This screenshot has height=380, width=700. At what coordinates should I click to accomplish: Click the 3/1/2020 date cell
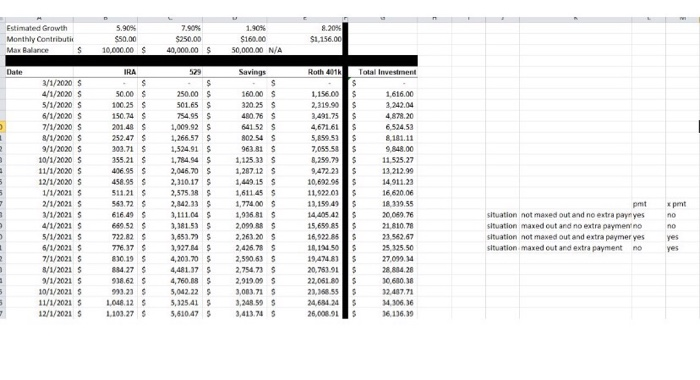coord(39,83)
